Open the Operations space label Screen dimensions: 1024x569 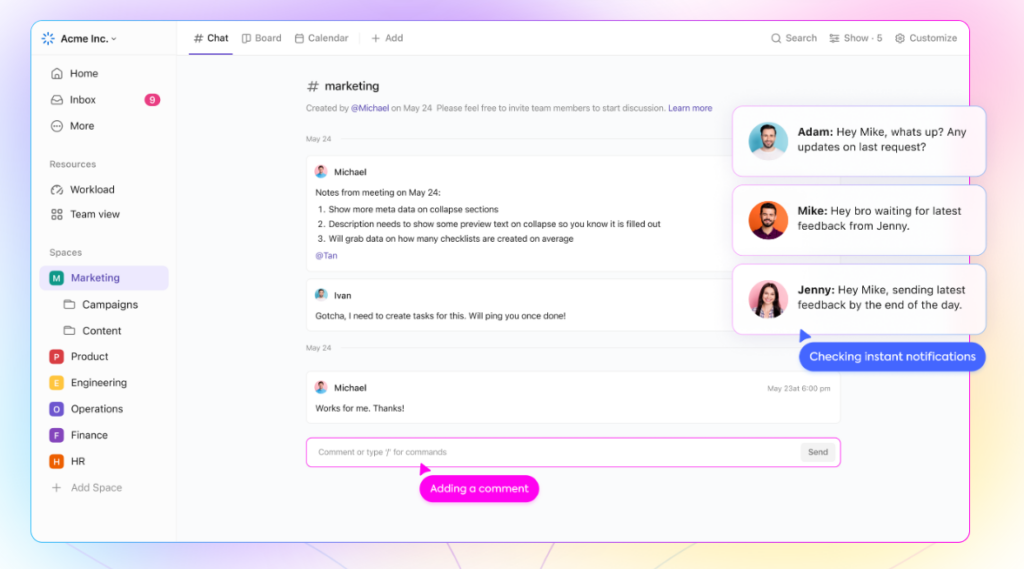point(97,409)
